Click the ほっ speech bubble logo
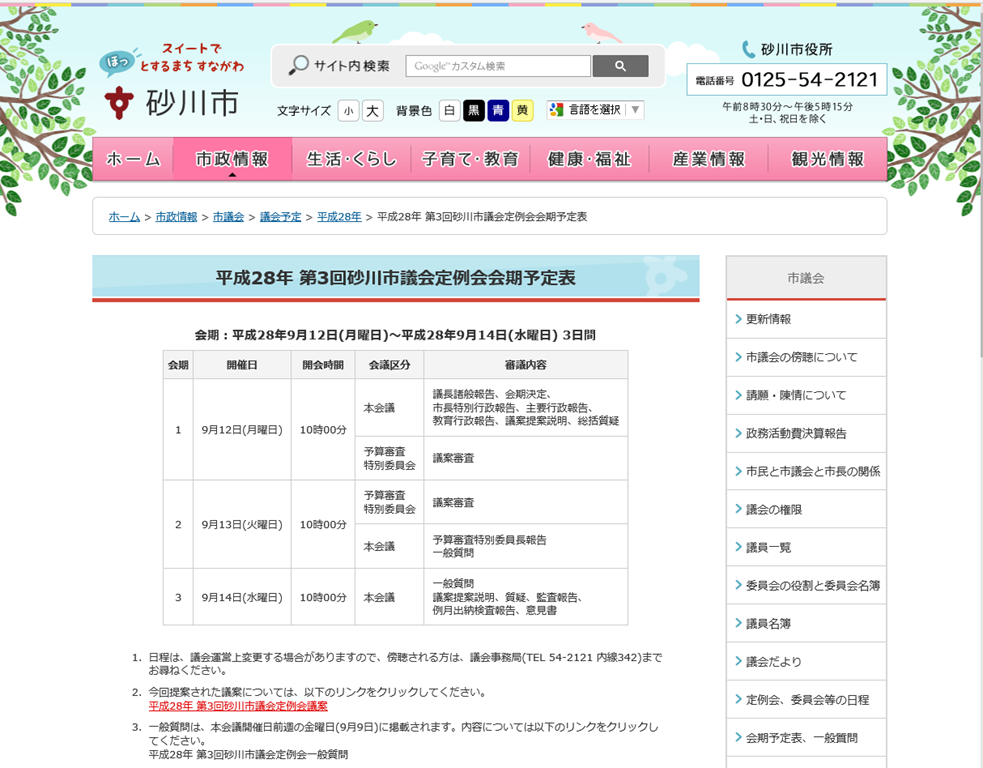 click(x=115, y=64)
